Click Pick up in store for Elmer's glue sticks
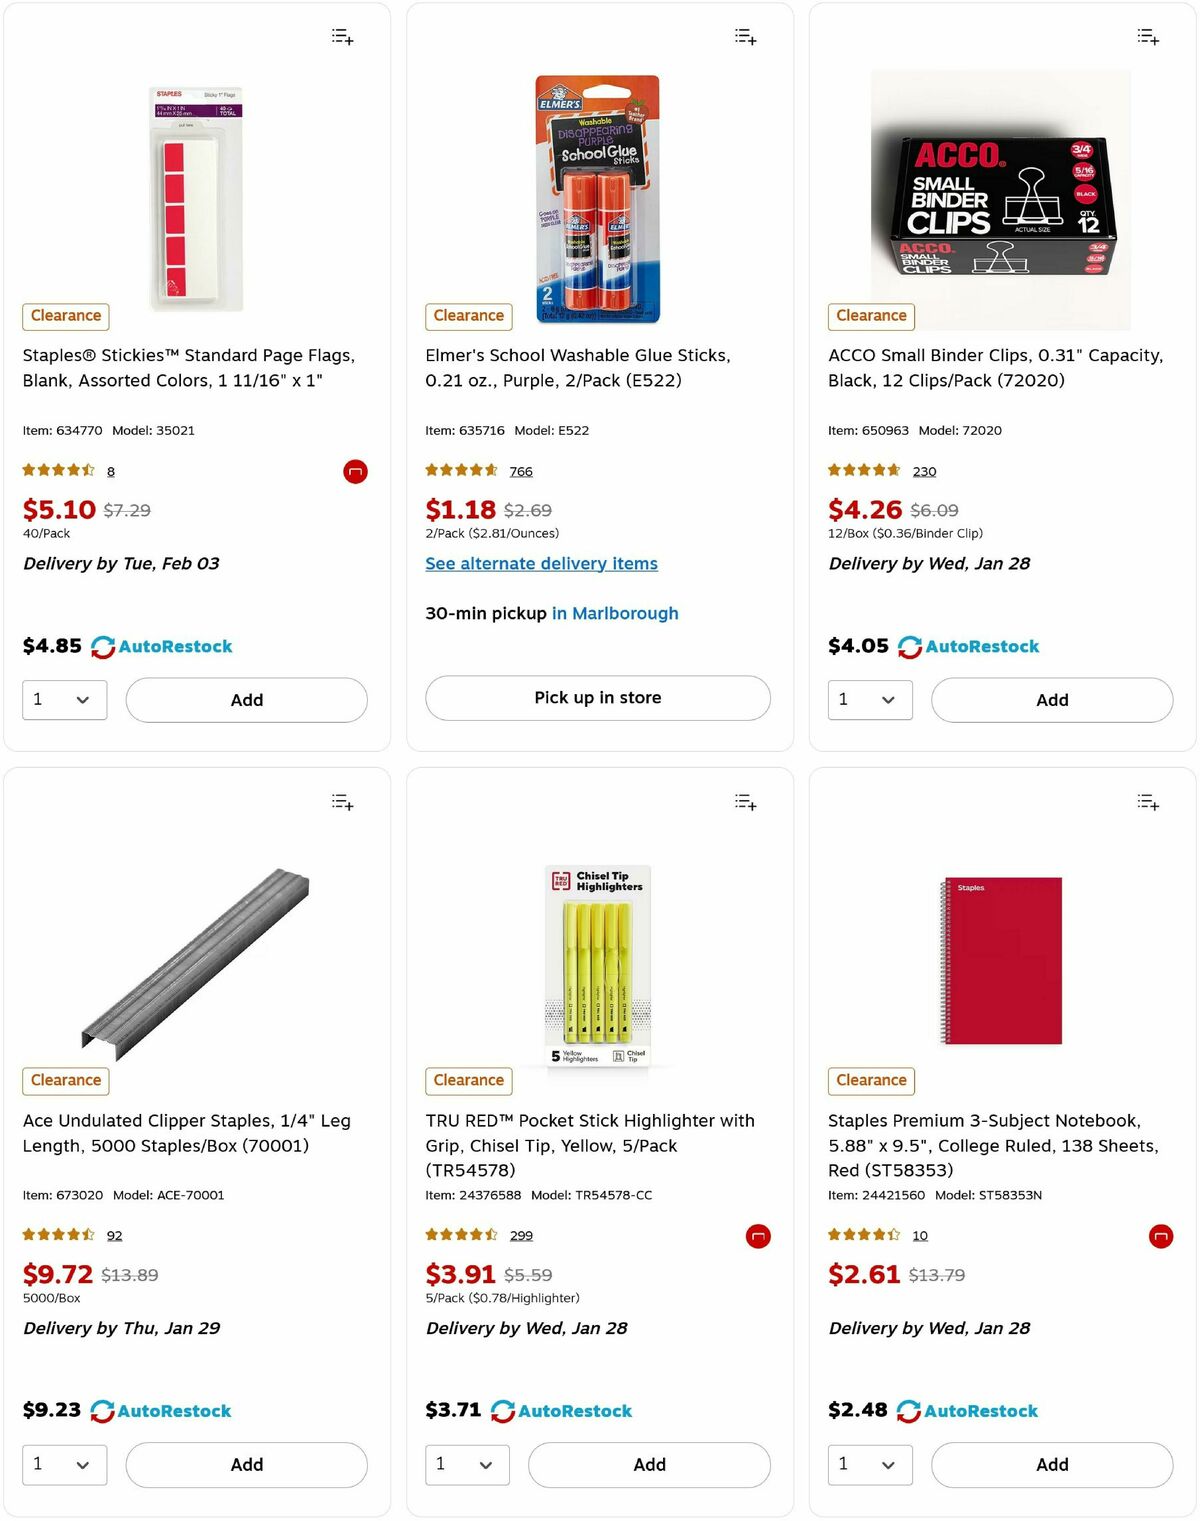Viewport: 1200px width, 1521px height. click(x=597, y=697)
